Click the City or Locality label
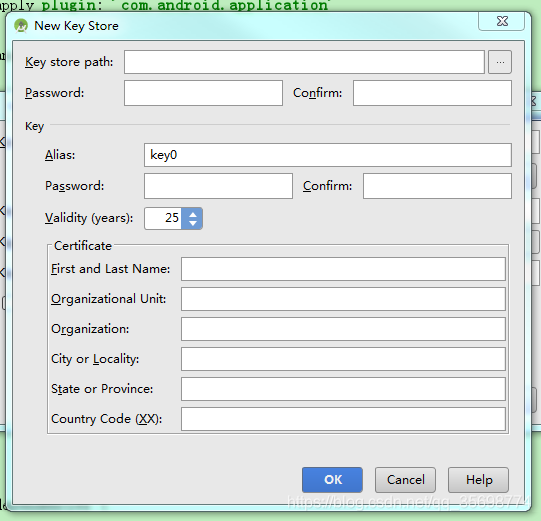The image size is (541, 521). (x=95, y=359)
